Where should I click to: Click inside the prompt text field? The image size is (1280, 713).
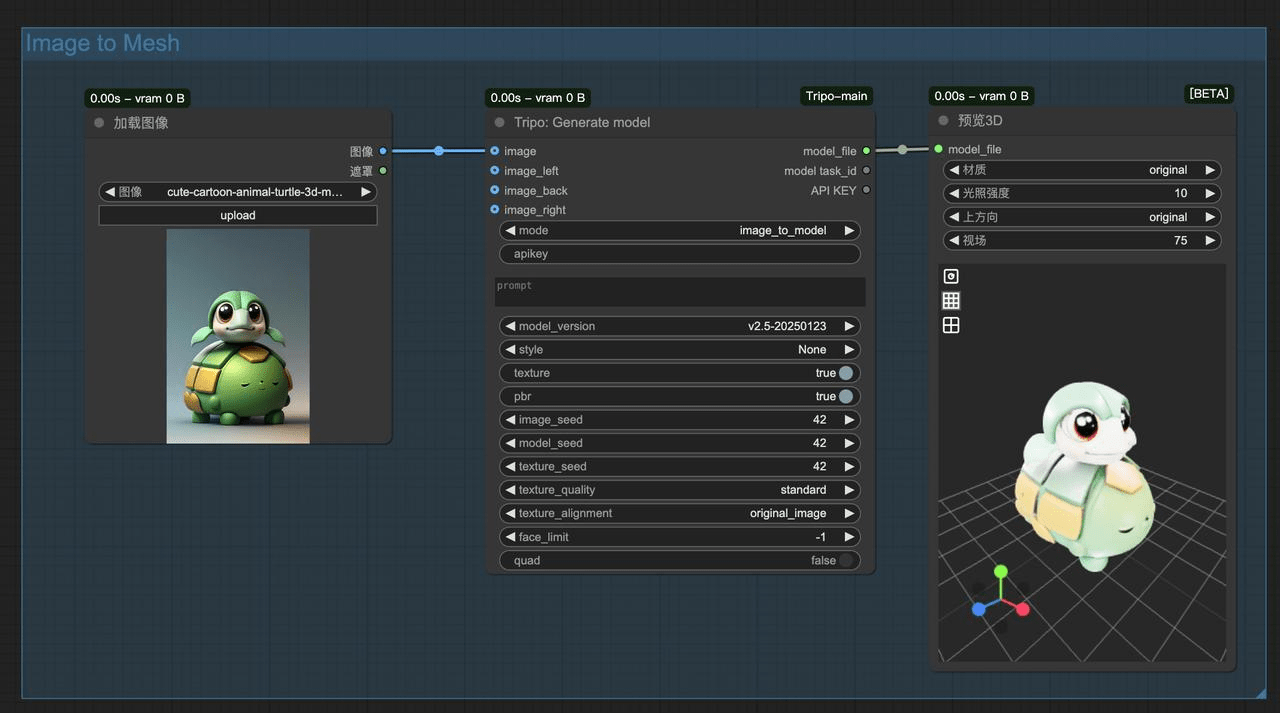coord(680,291)
